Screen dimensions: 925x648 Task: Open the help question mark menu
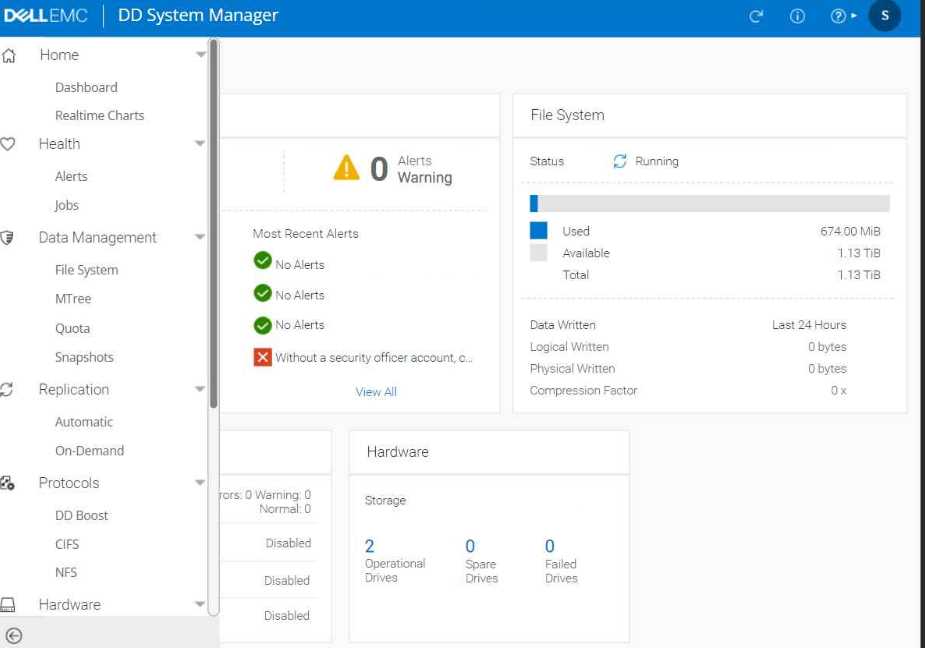841,16
